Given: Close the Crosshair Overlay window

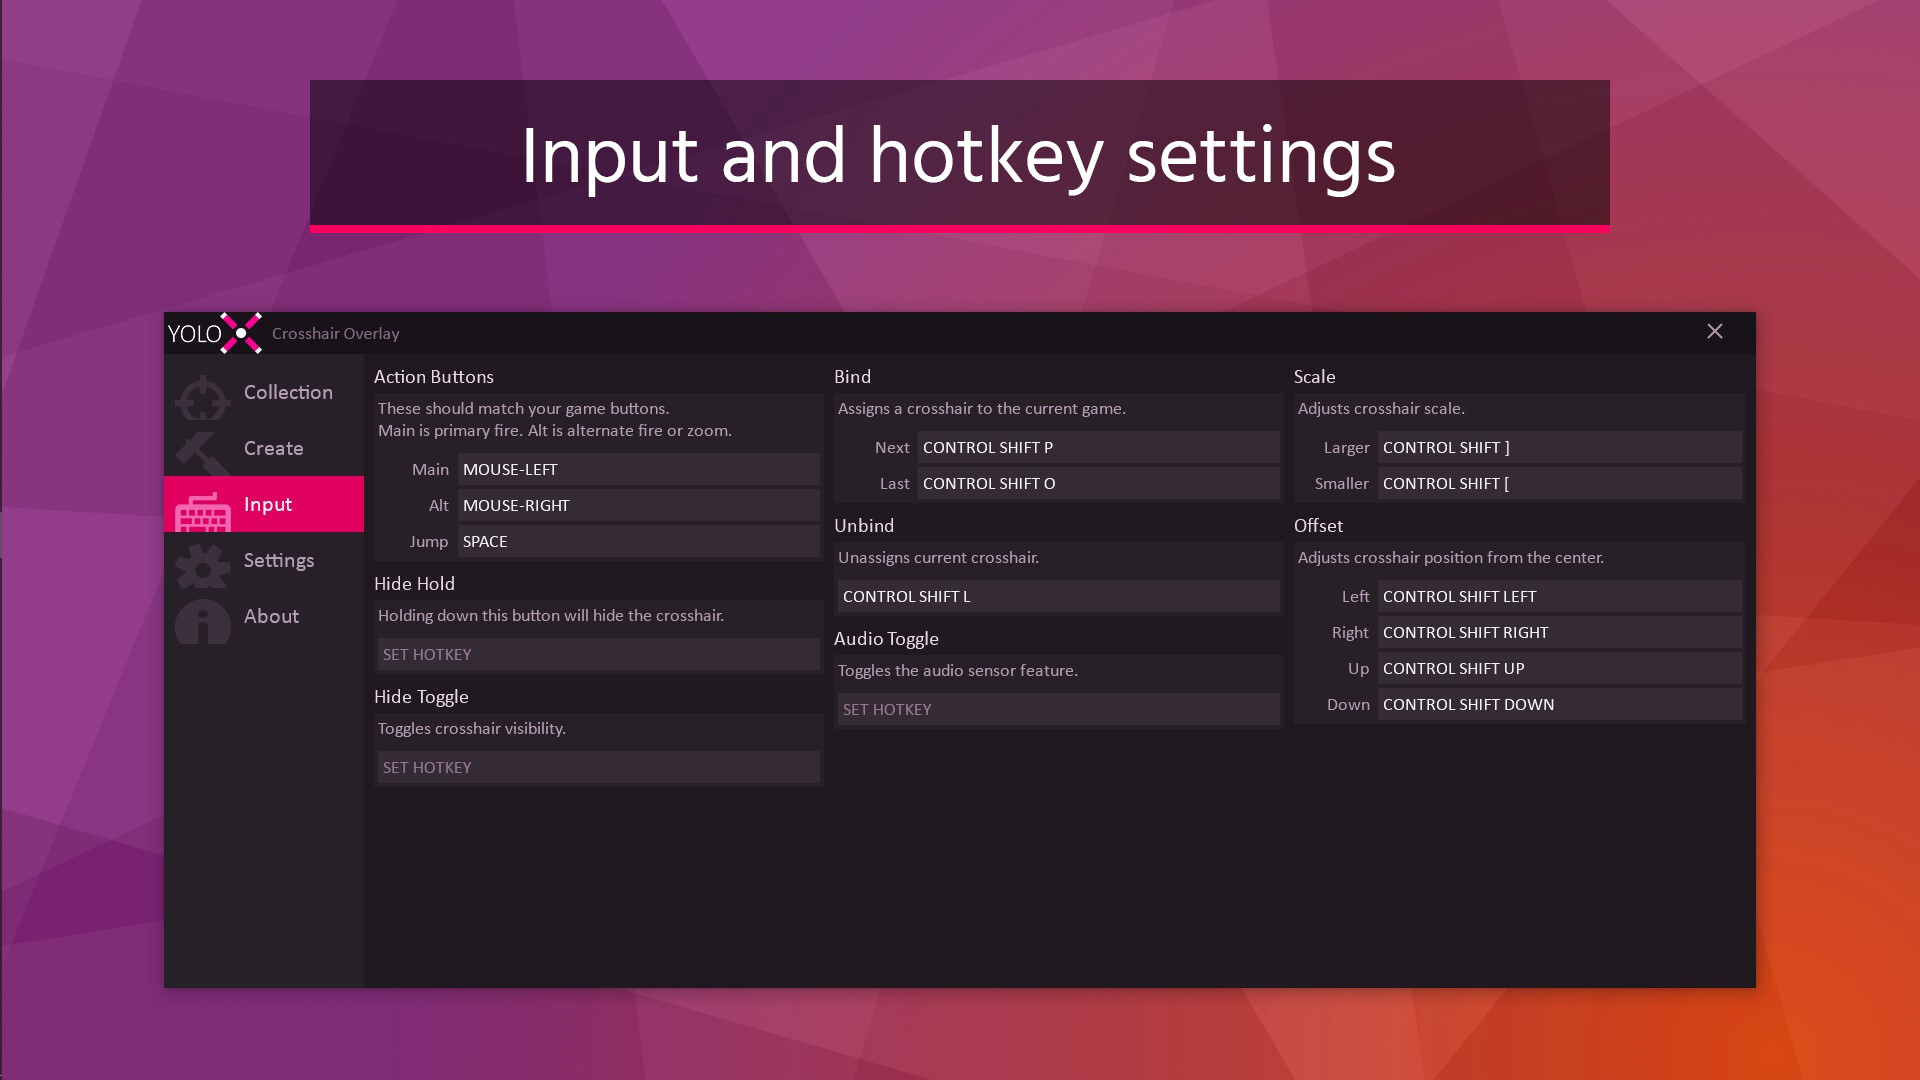Looking at the screenshot, I should click(x=1714, y=332).
